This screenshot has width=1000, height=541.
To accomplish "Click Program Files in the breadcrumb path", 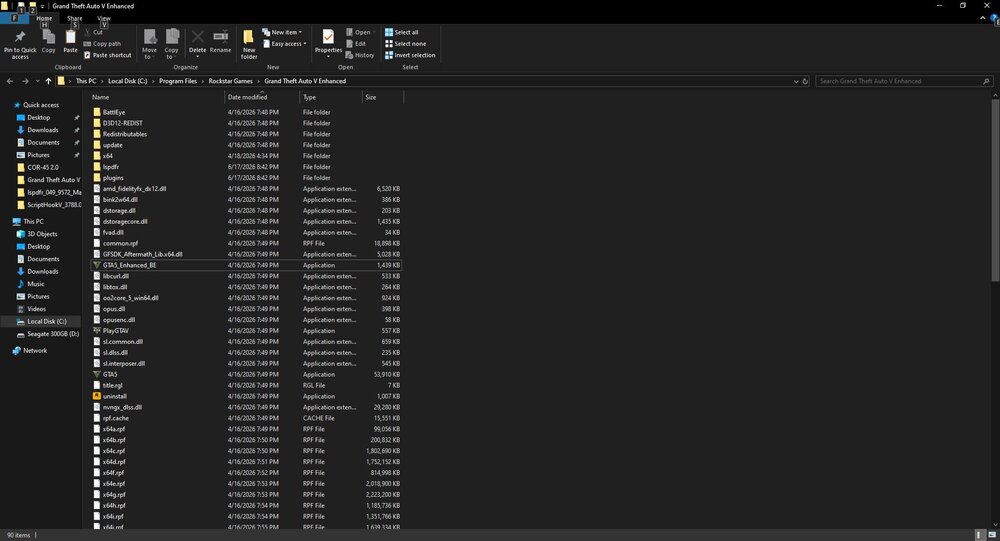I will (178, 81).
